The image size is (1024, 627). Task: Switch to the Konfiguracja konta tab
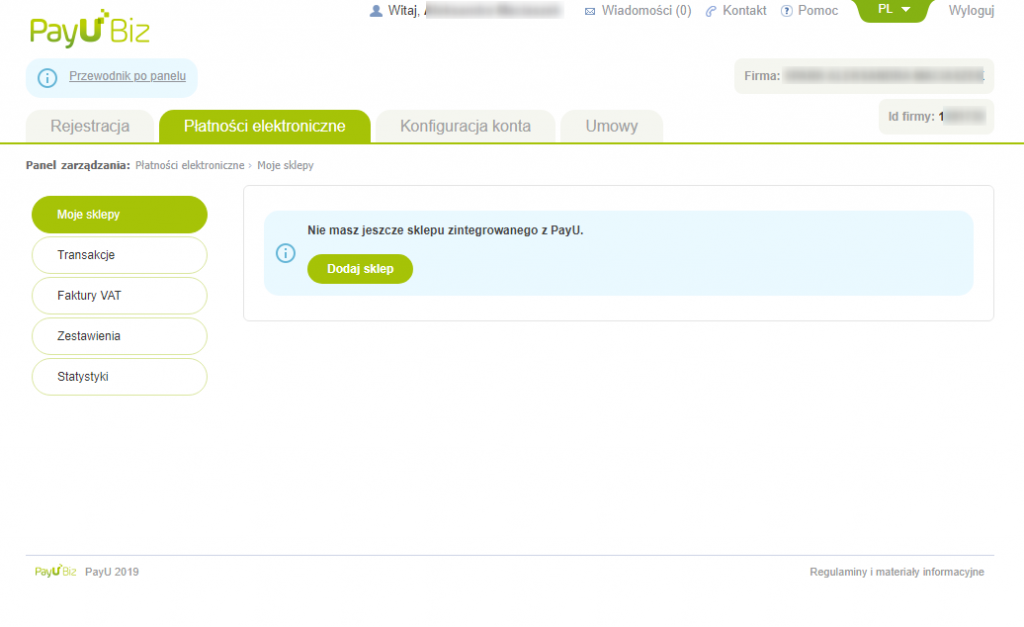coord(466,126)
